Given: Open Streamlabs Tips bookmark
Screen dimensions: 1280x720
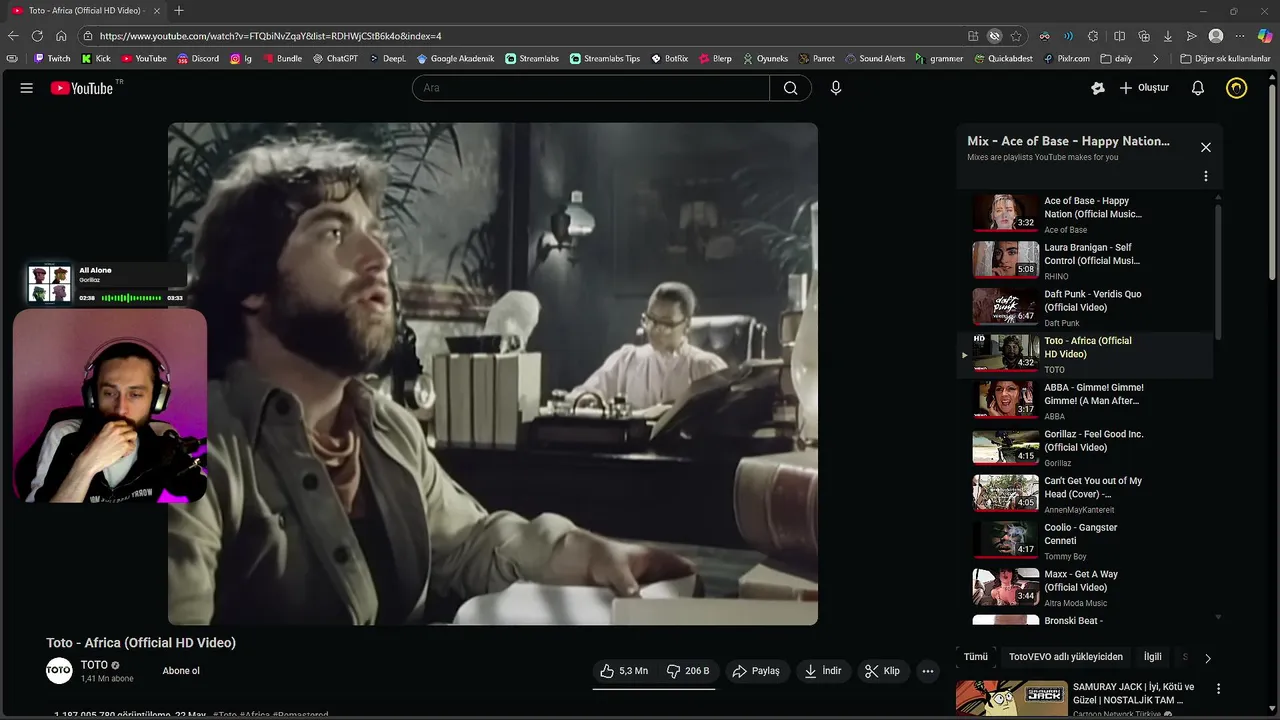Looking at the screenshot, I should [x=605, y=59].
